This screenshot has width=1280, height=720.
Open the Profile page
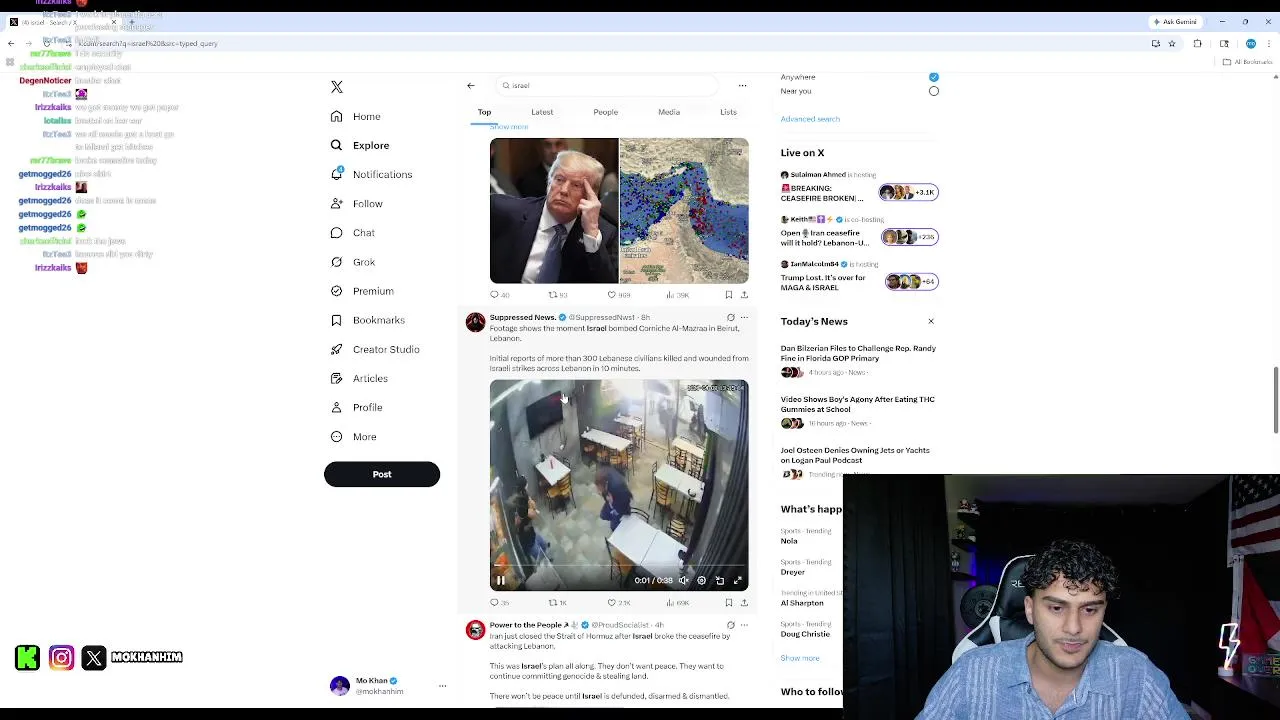tap(356, 408)
